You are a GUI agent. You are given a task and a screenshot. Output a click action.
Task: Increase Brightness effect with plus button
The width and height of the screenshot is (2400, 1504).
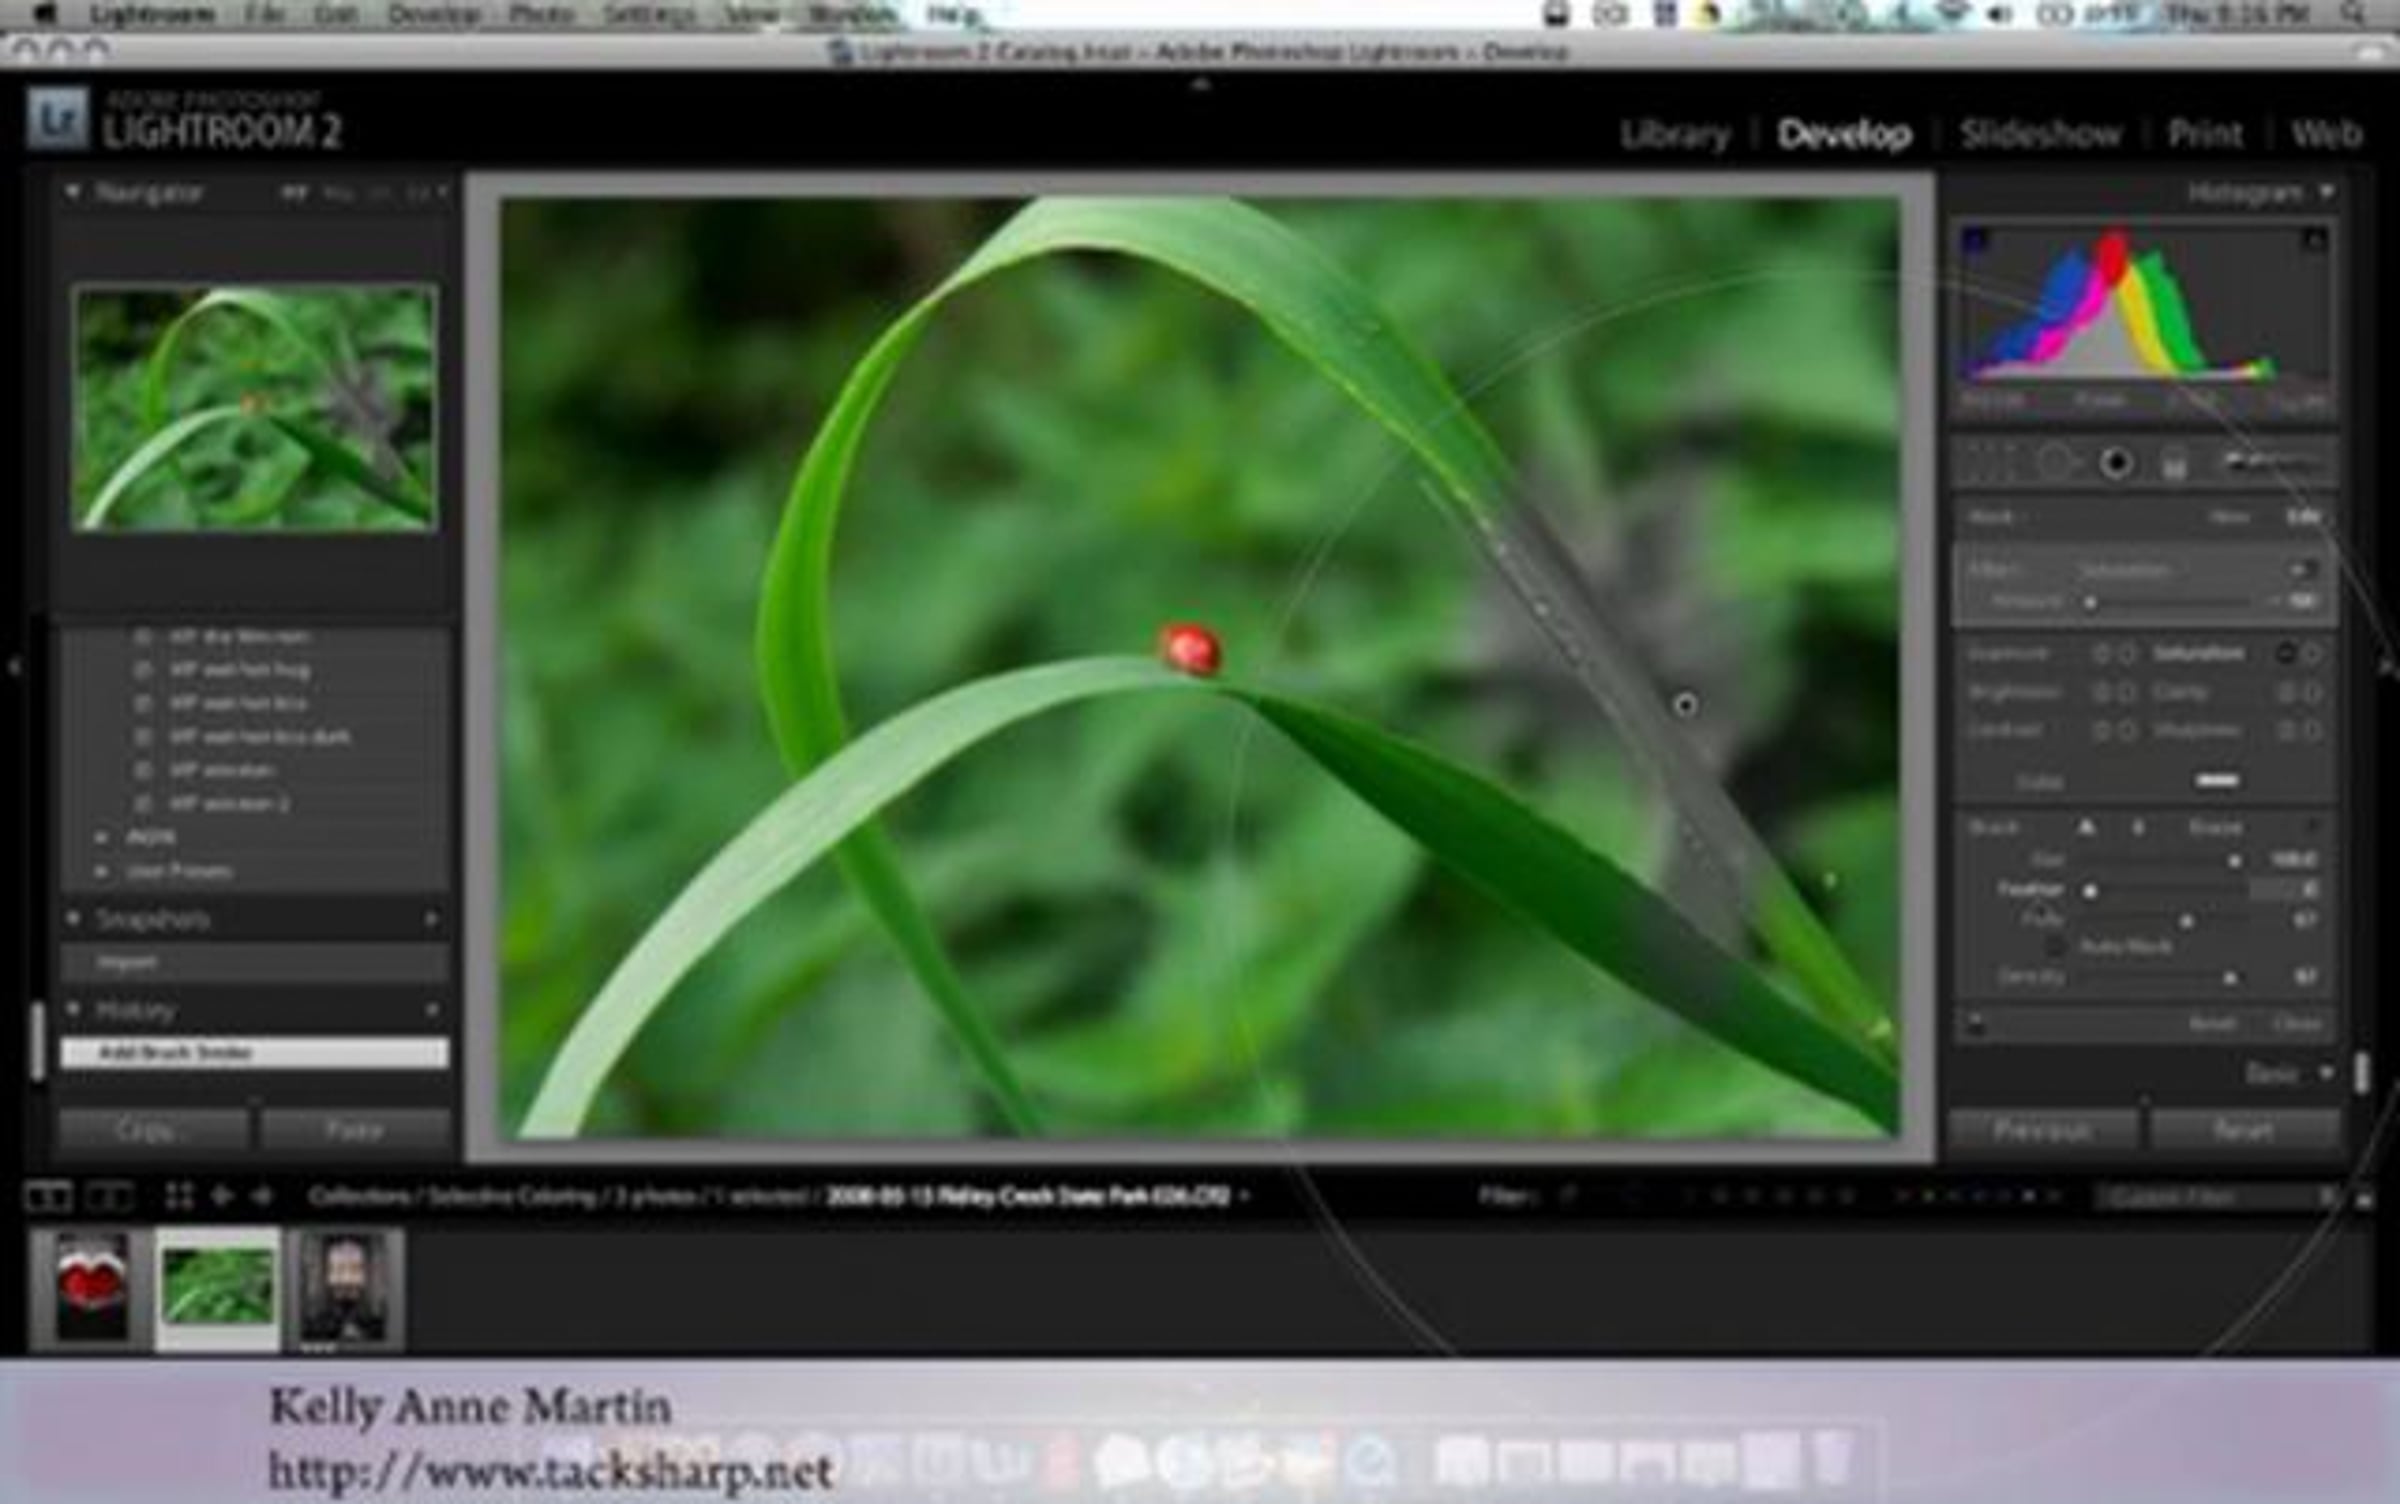[x=2127, y=692]
